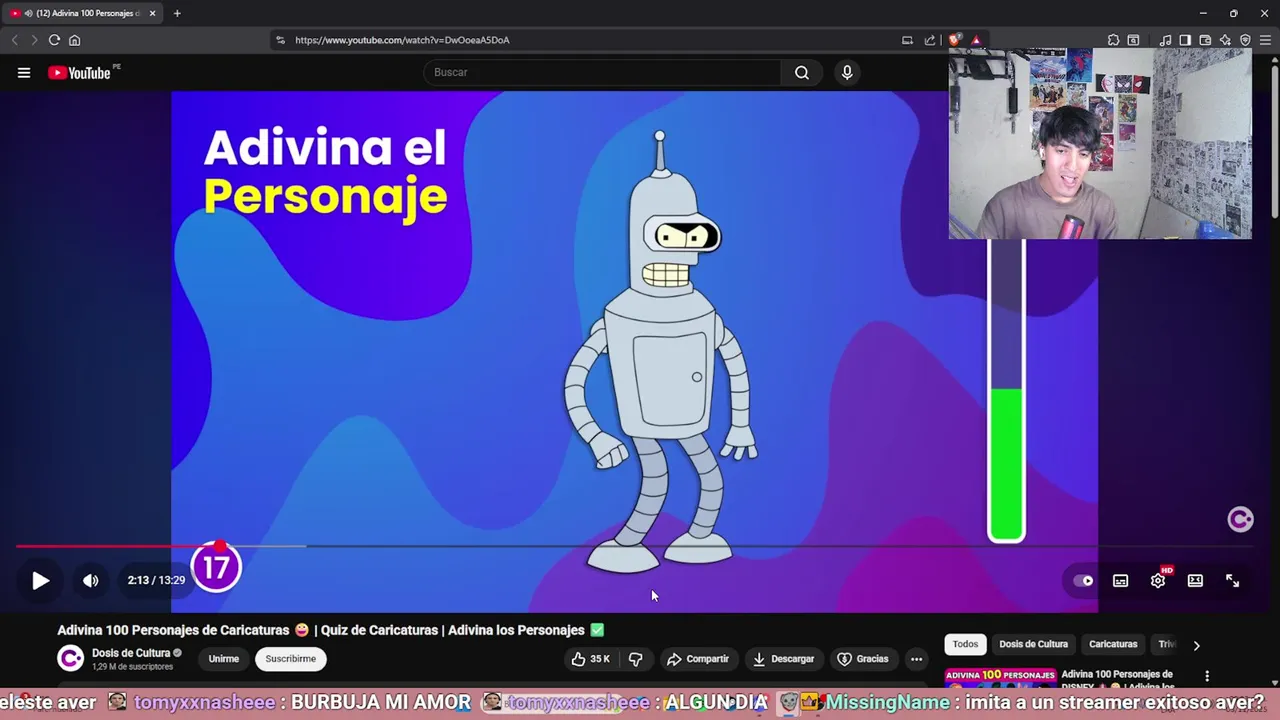Like the video with 35 K likes
The image size is (1280, 720).
pos(590,659)
